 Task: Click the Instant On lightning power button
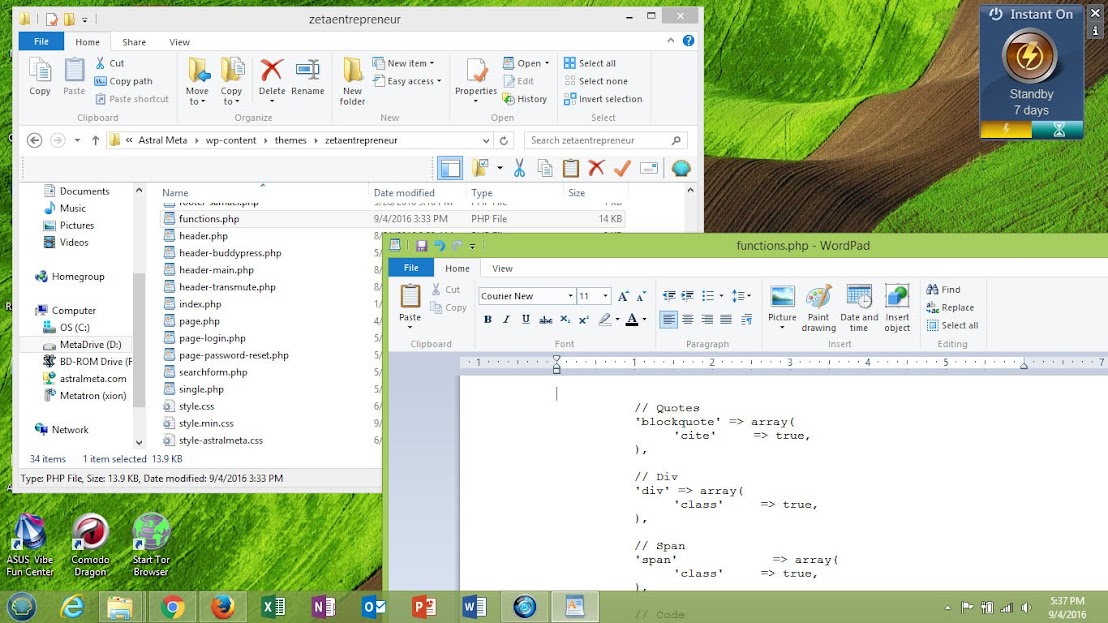pyautogui.click(x=1030, y=56)
